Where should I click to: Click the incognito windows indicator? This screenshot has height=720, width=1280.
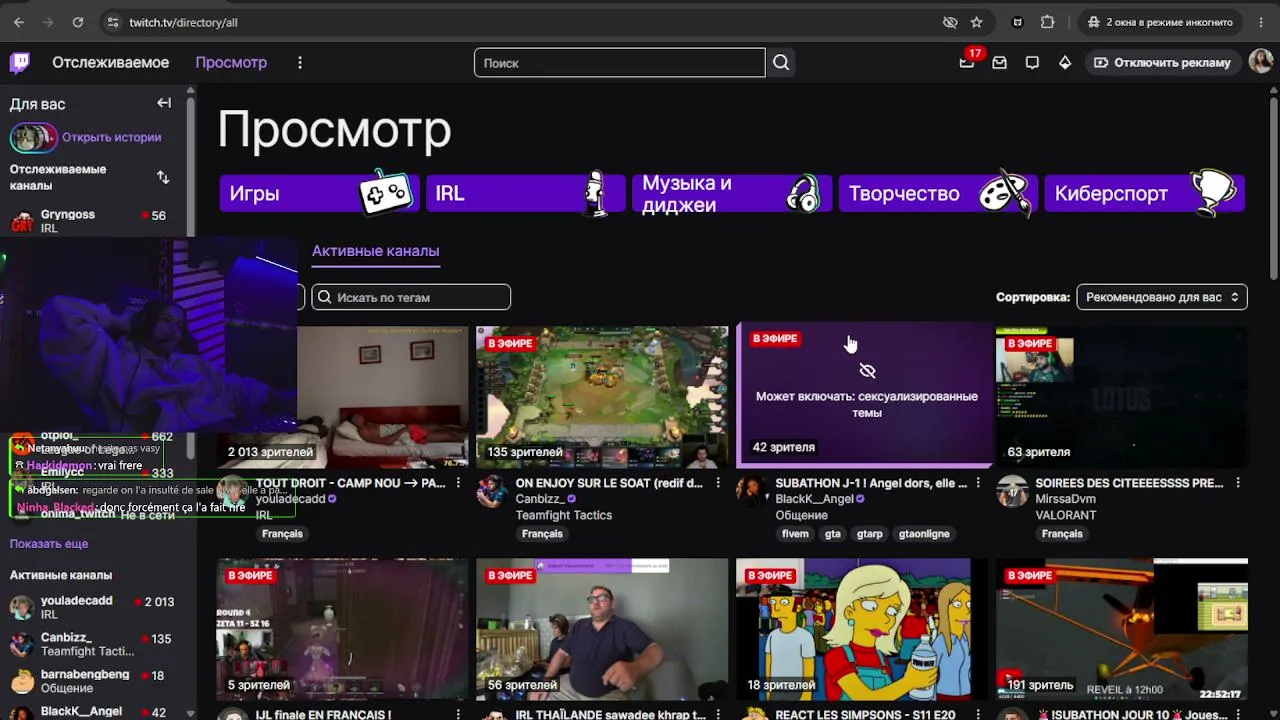click(1160, 22)
